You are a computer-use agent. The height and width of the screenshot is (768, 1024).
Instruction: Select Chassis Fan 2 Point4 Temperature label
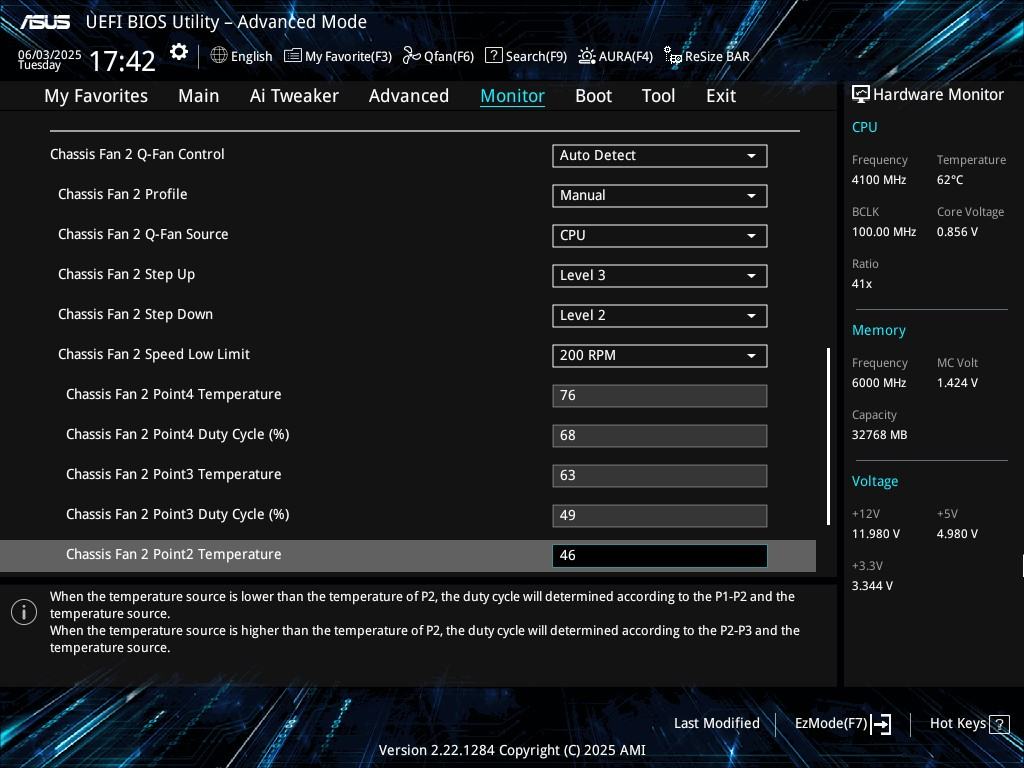[174, 394]
